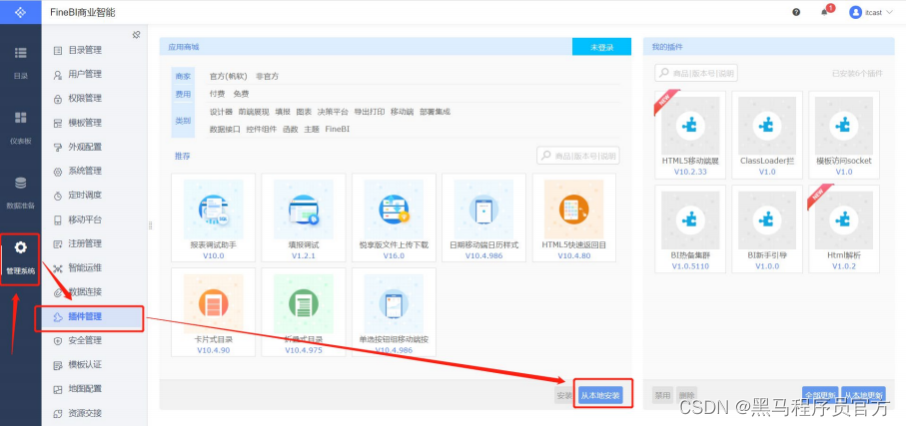Image resolution: width=906 pixels, height=426 pixels.
Task: Click the 全部更新 button
Action: tap(820, 395)
